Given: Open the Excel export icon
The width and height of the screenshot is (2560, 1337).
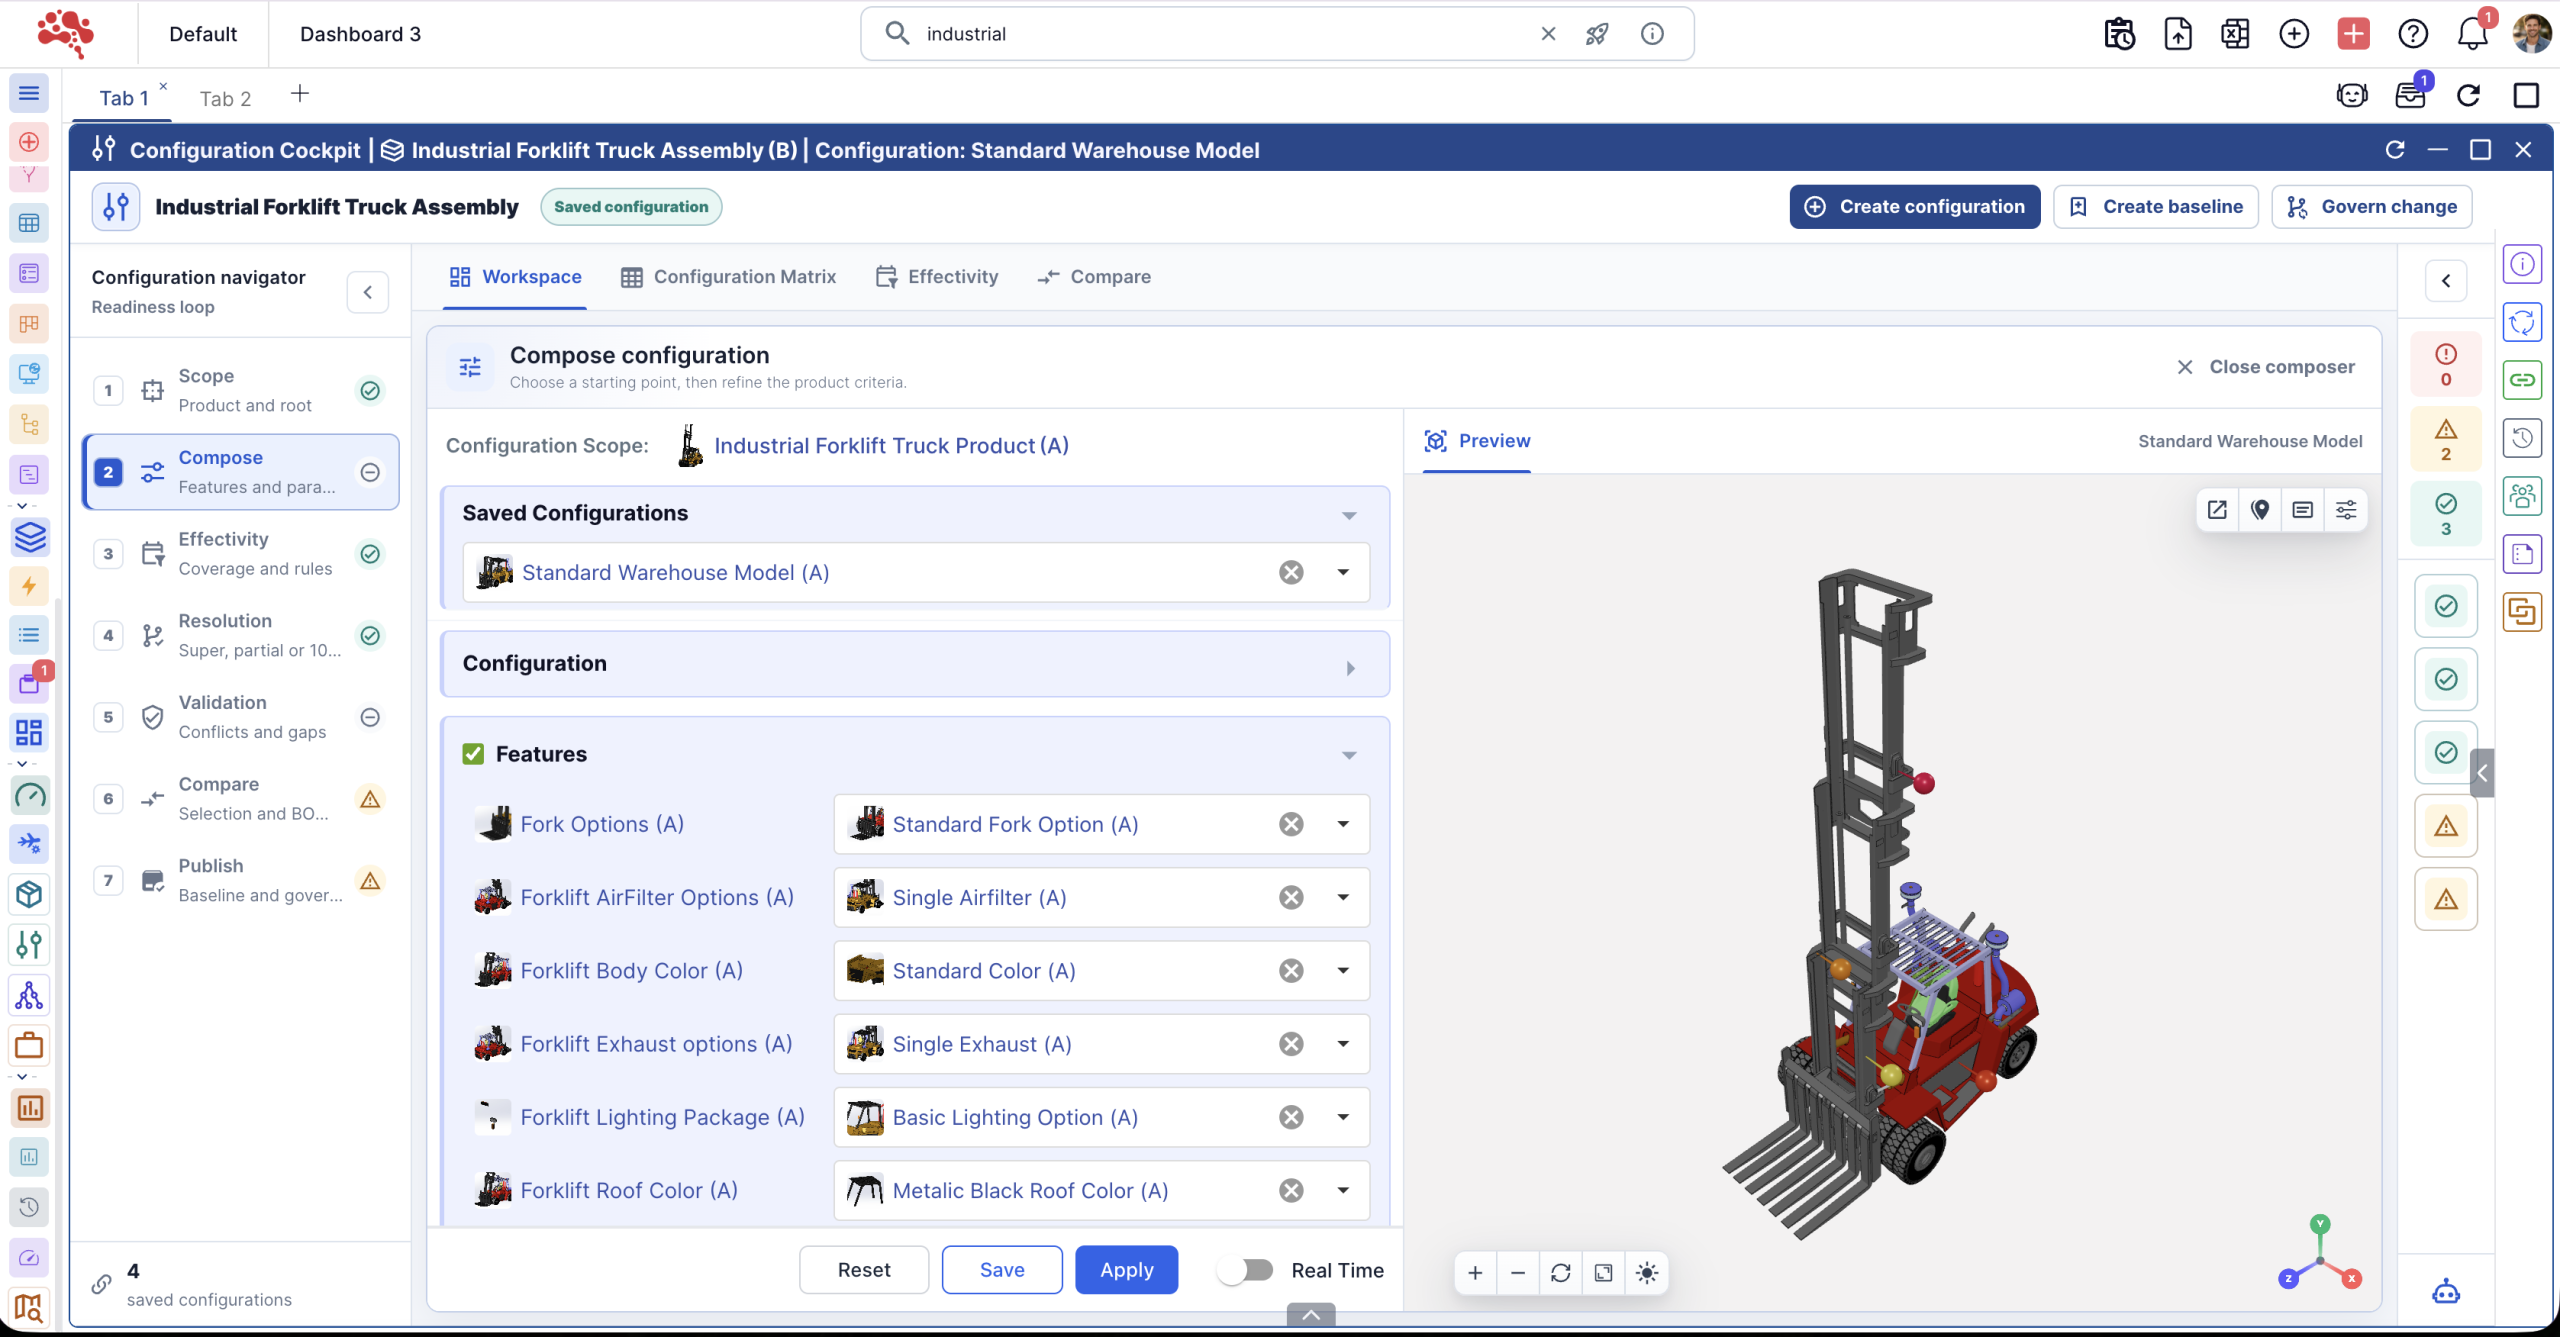Looking at the screenshot, I should 2236,34.
